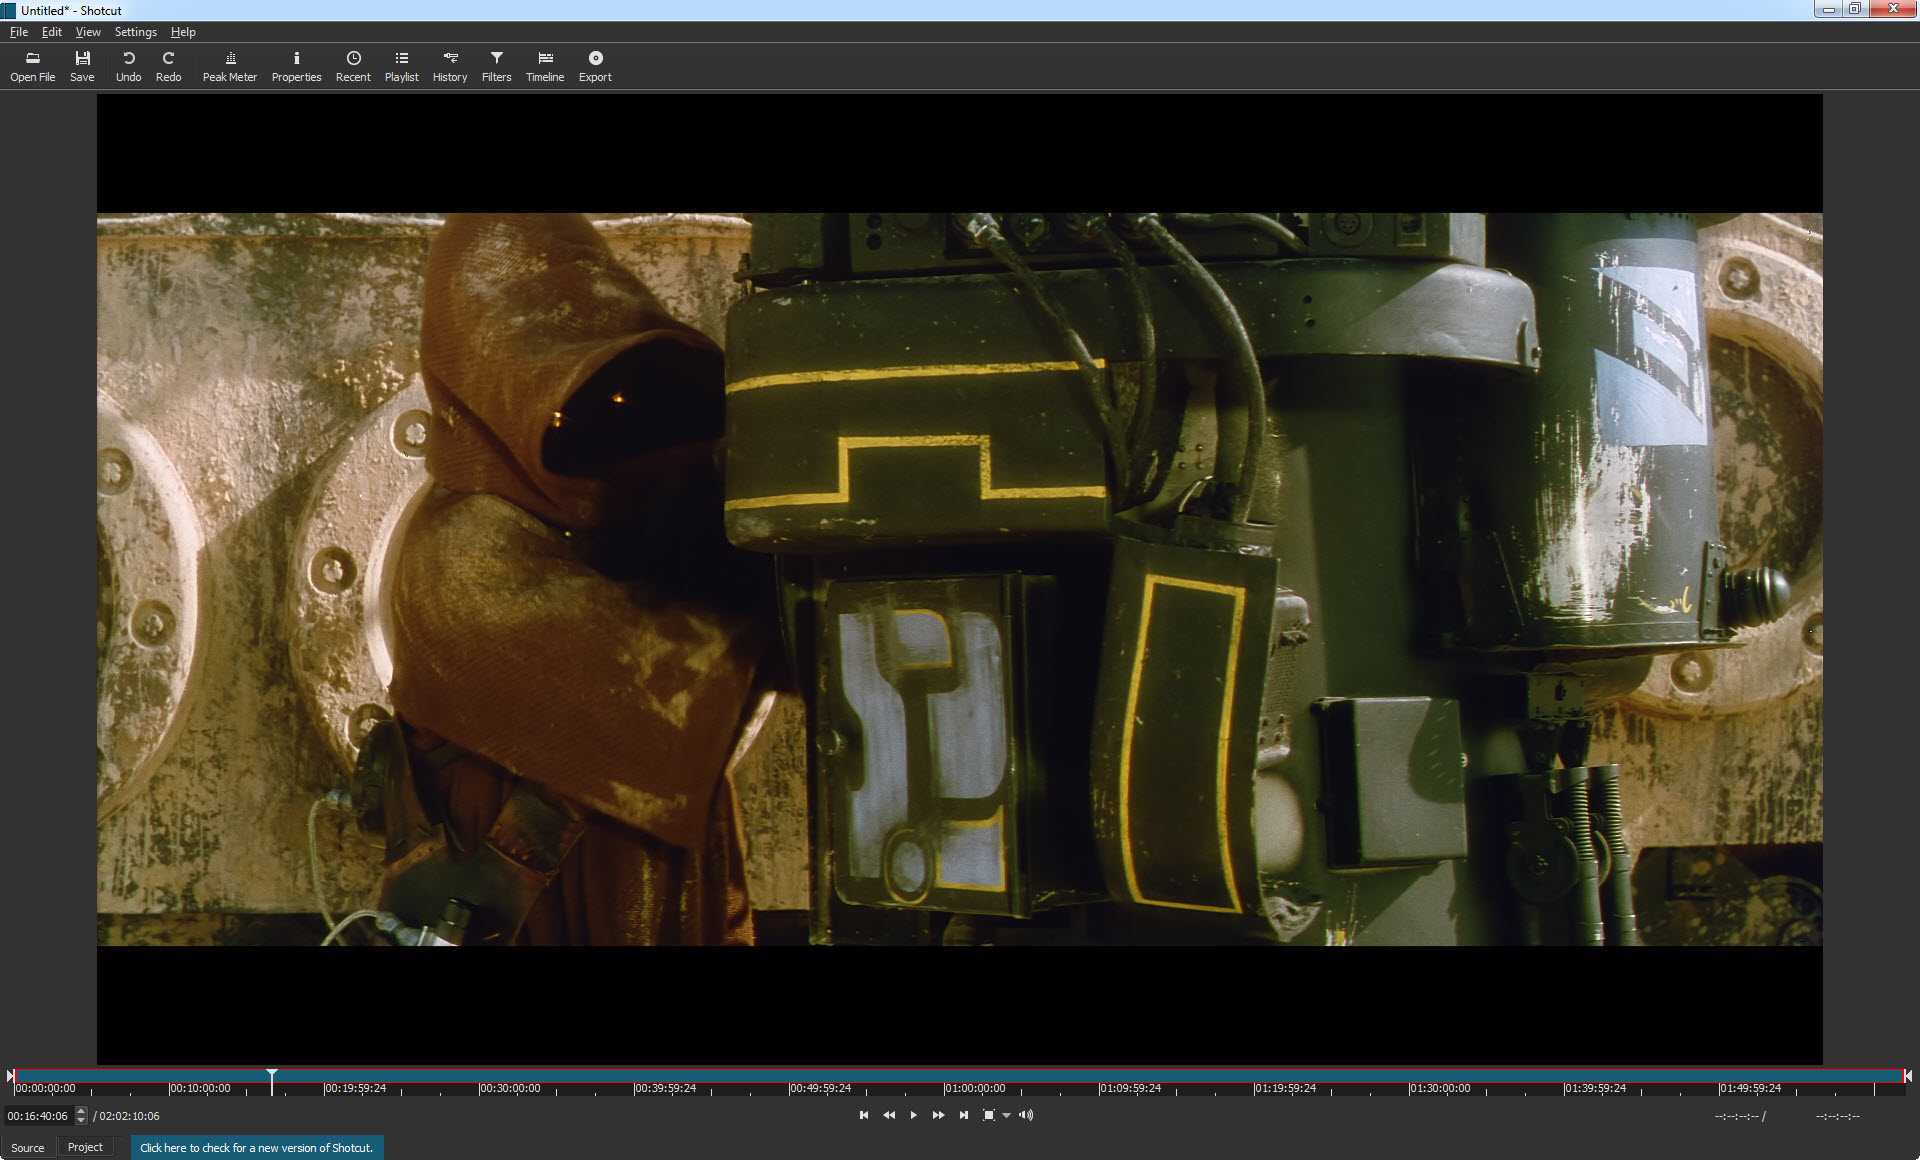Click the rewind playback button

889,1115
